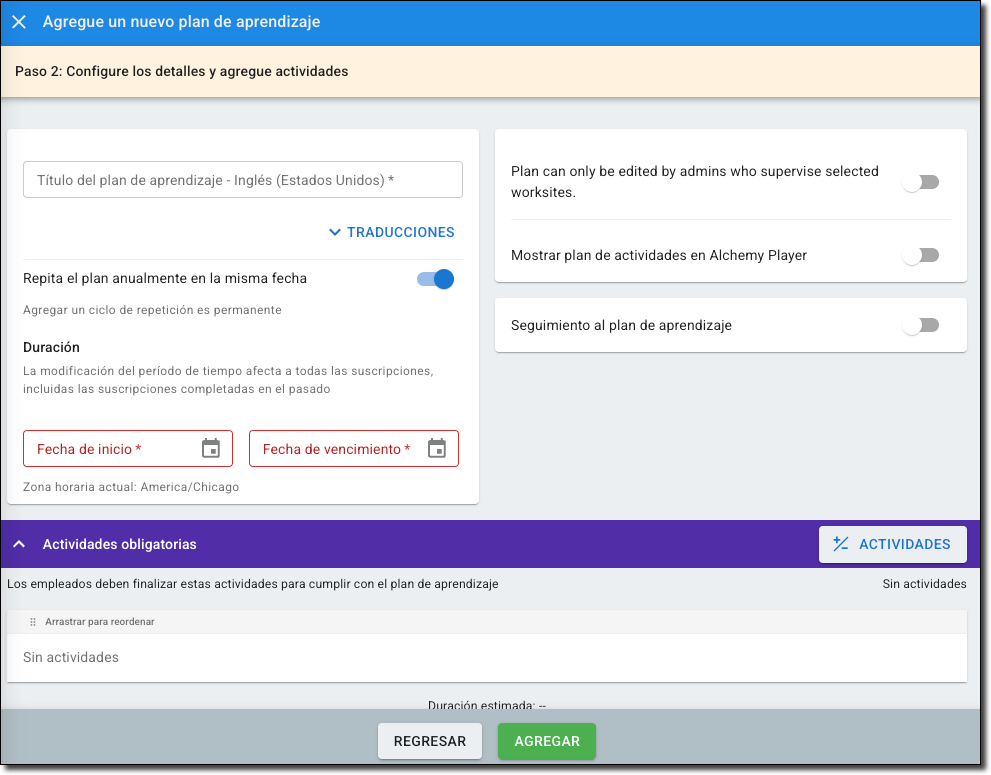Click the drag handle icon beside Arrastrar para reordenar
Image resolution: width=991 pixels, height=775 pixels.
[33, 622]
